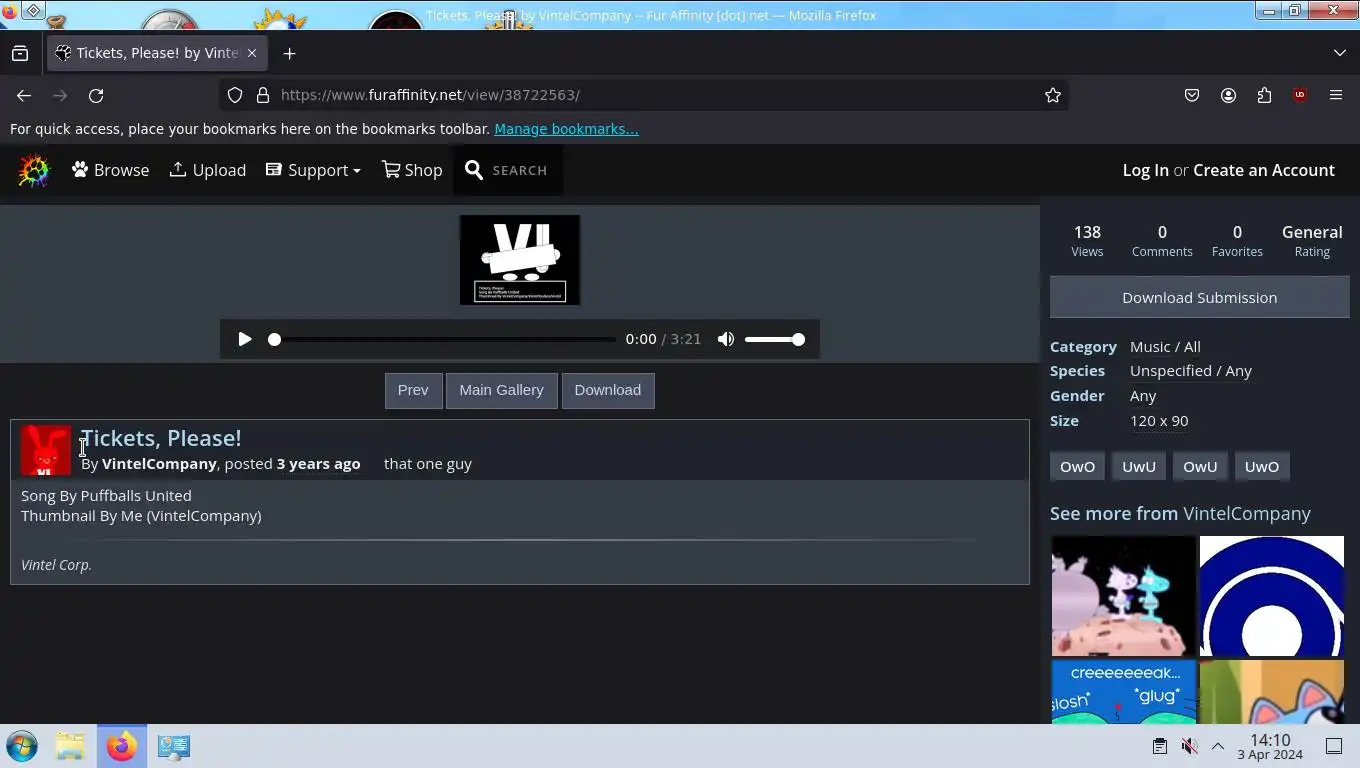
Task: Select the OwU tag
Action: [x=1200, y=466]
